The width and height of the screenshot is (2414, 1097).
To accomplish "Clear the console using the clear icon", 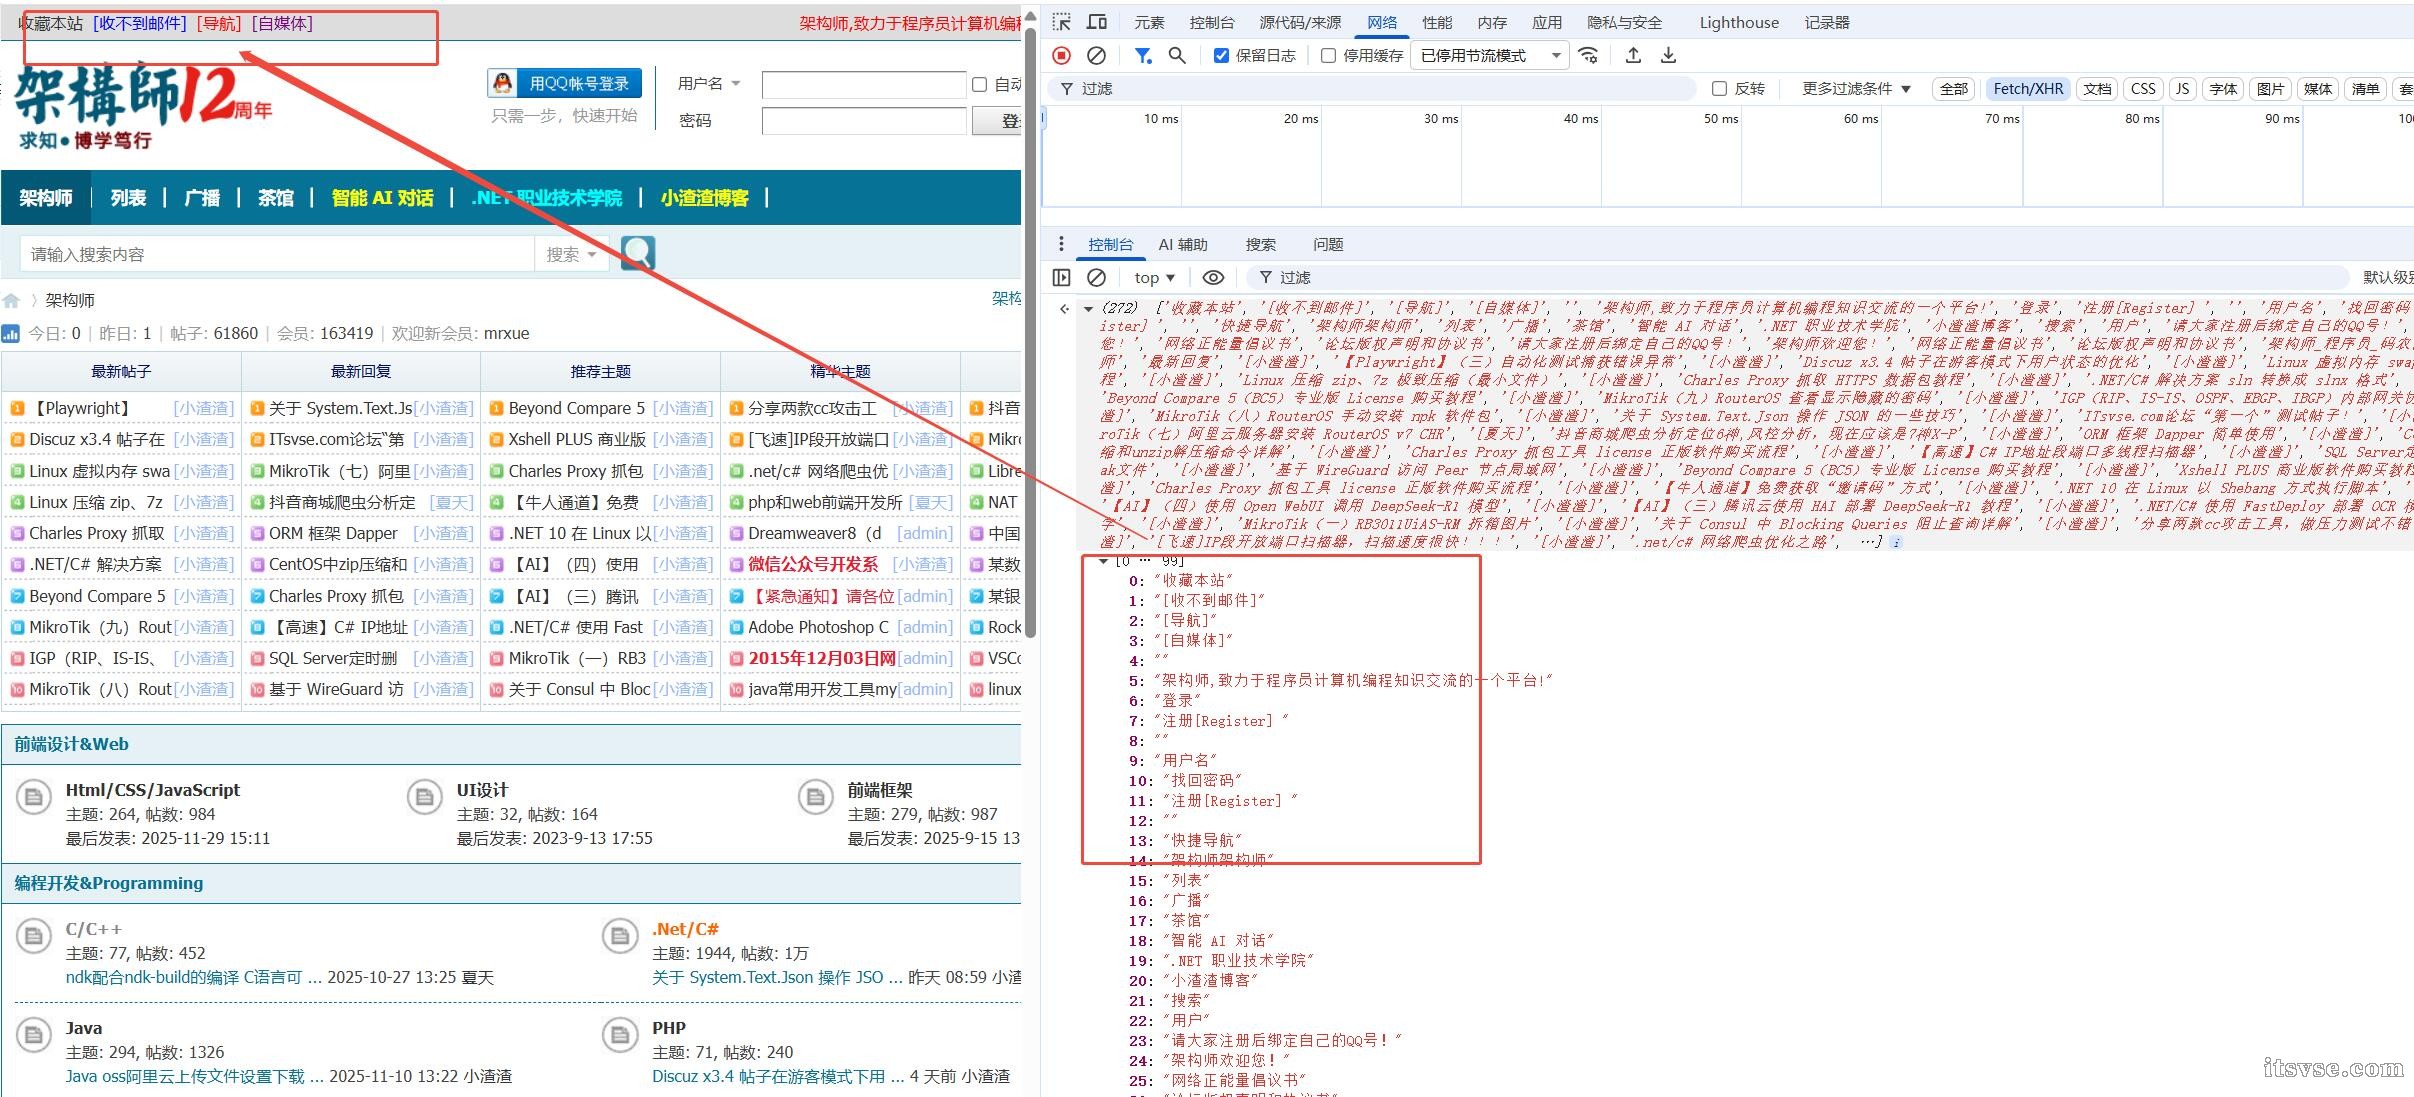I will [1097, 277].
